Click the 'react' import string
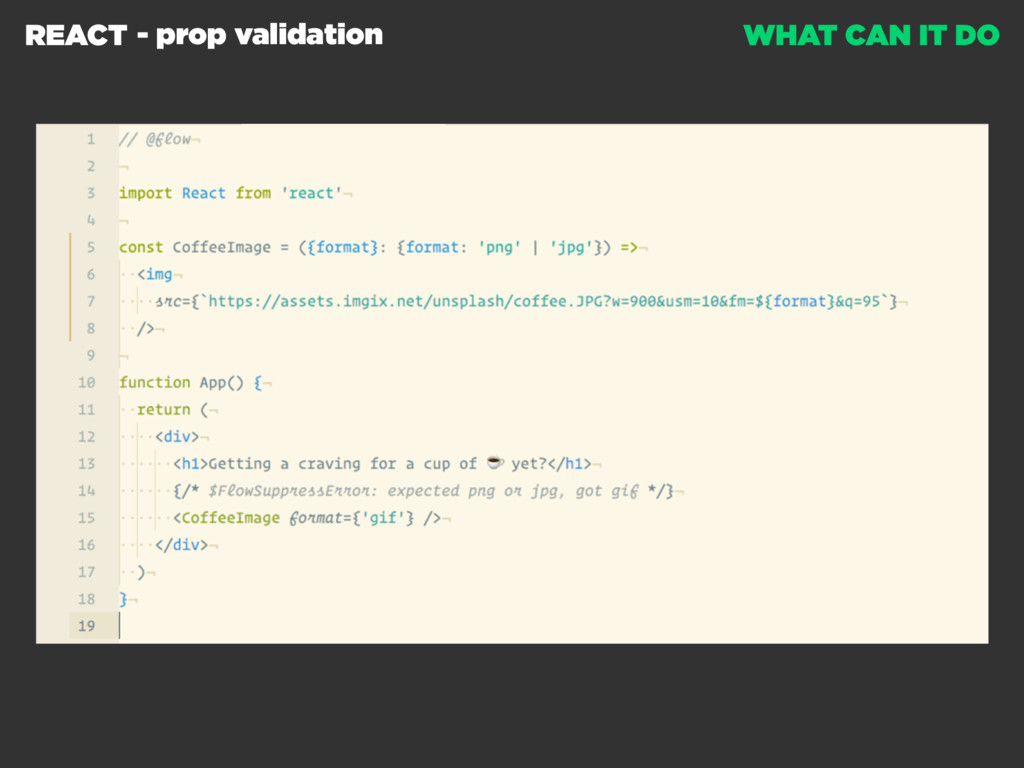This screenshot has height=768, width=1024. coord(312,193)
